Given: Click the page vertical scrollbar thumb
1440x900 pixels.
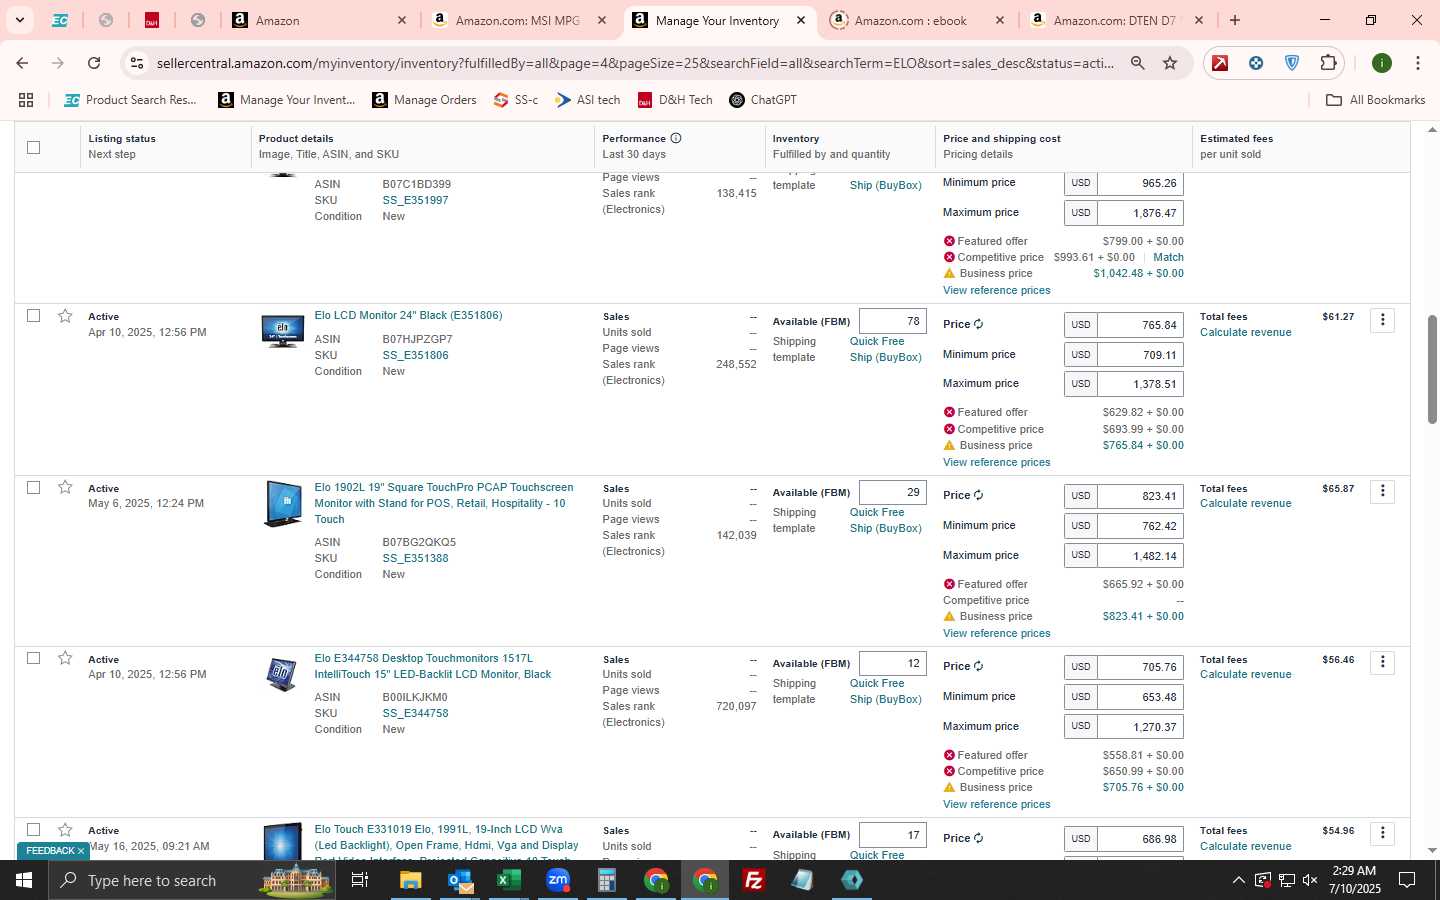Looking at the screenshot, I should (1432, 370).
